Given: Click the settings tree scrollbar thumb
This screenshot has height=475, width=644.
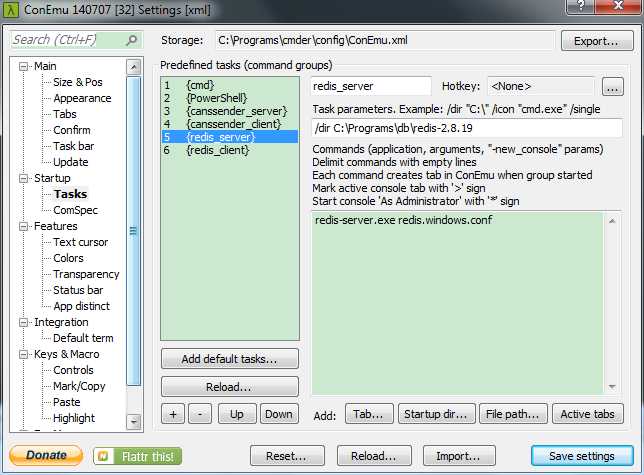Looking at the screenshot, I should click(133, 231).
